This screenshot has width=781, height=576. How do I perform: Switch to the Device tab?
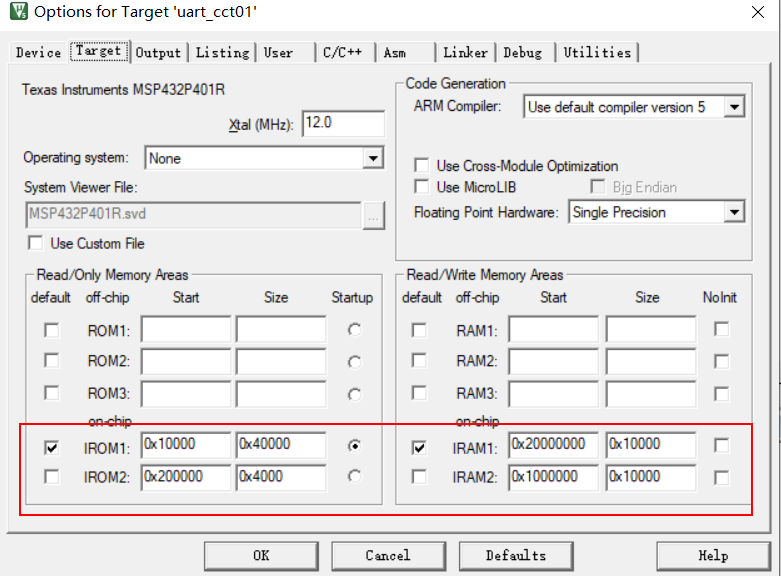[x=38, y=52]
